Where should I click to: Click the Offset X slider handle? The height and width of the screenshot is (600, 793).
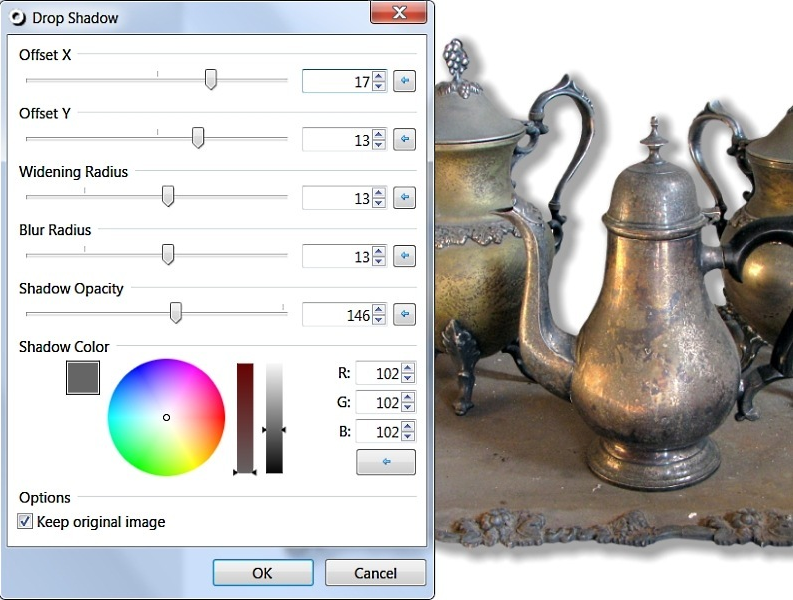pos(211,79)
